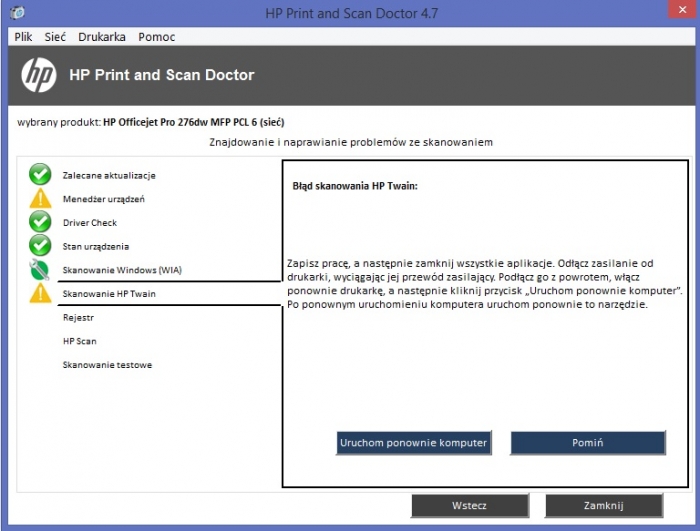Open the Plik menu
The image size is (700, 531).
[23, 37]
